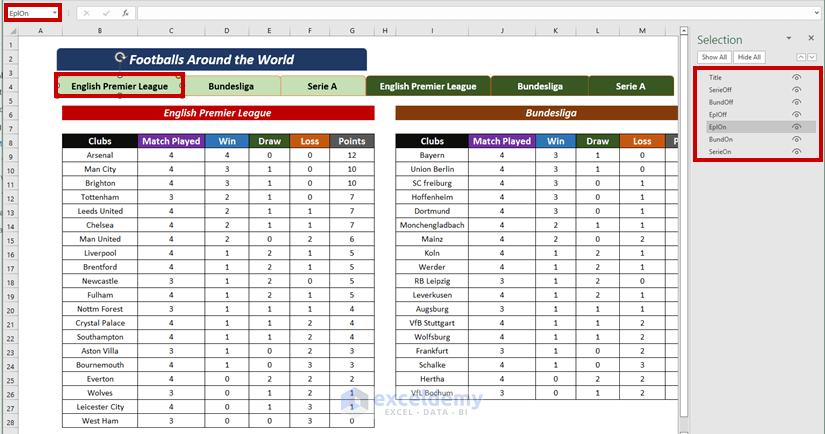The width and height of the screenshot is (825, 434).
Task: Select column C header
Action: [171, 31]
